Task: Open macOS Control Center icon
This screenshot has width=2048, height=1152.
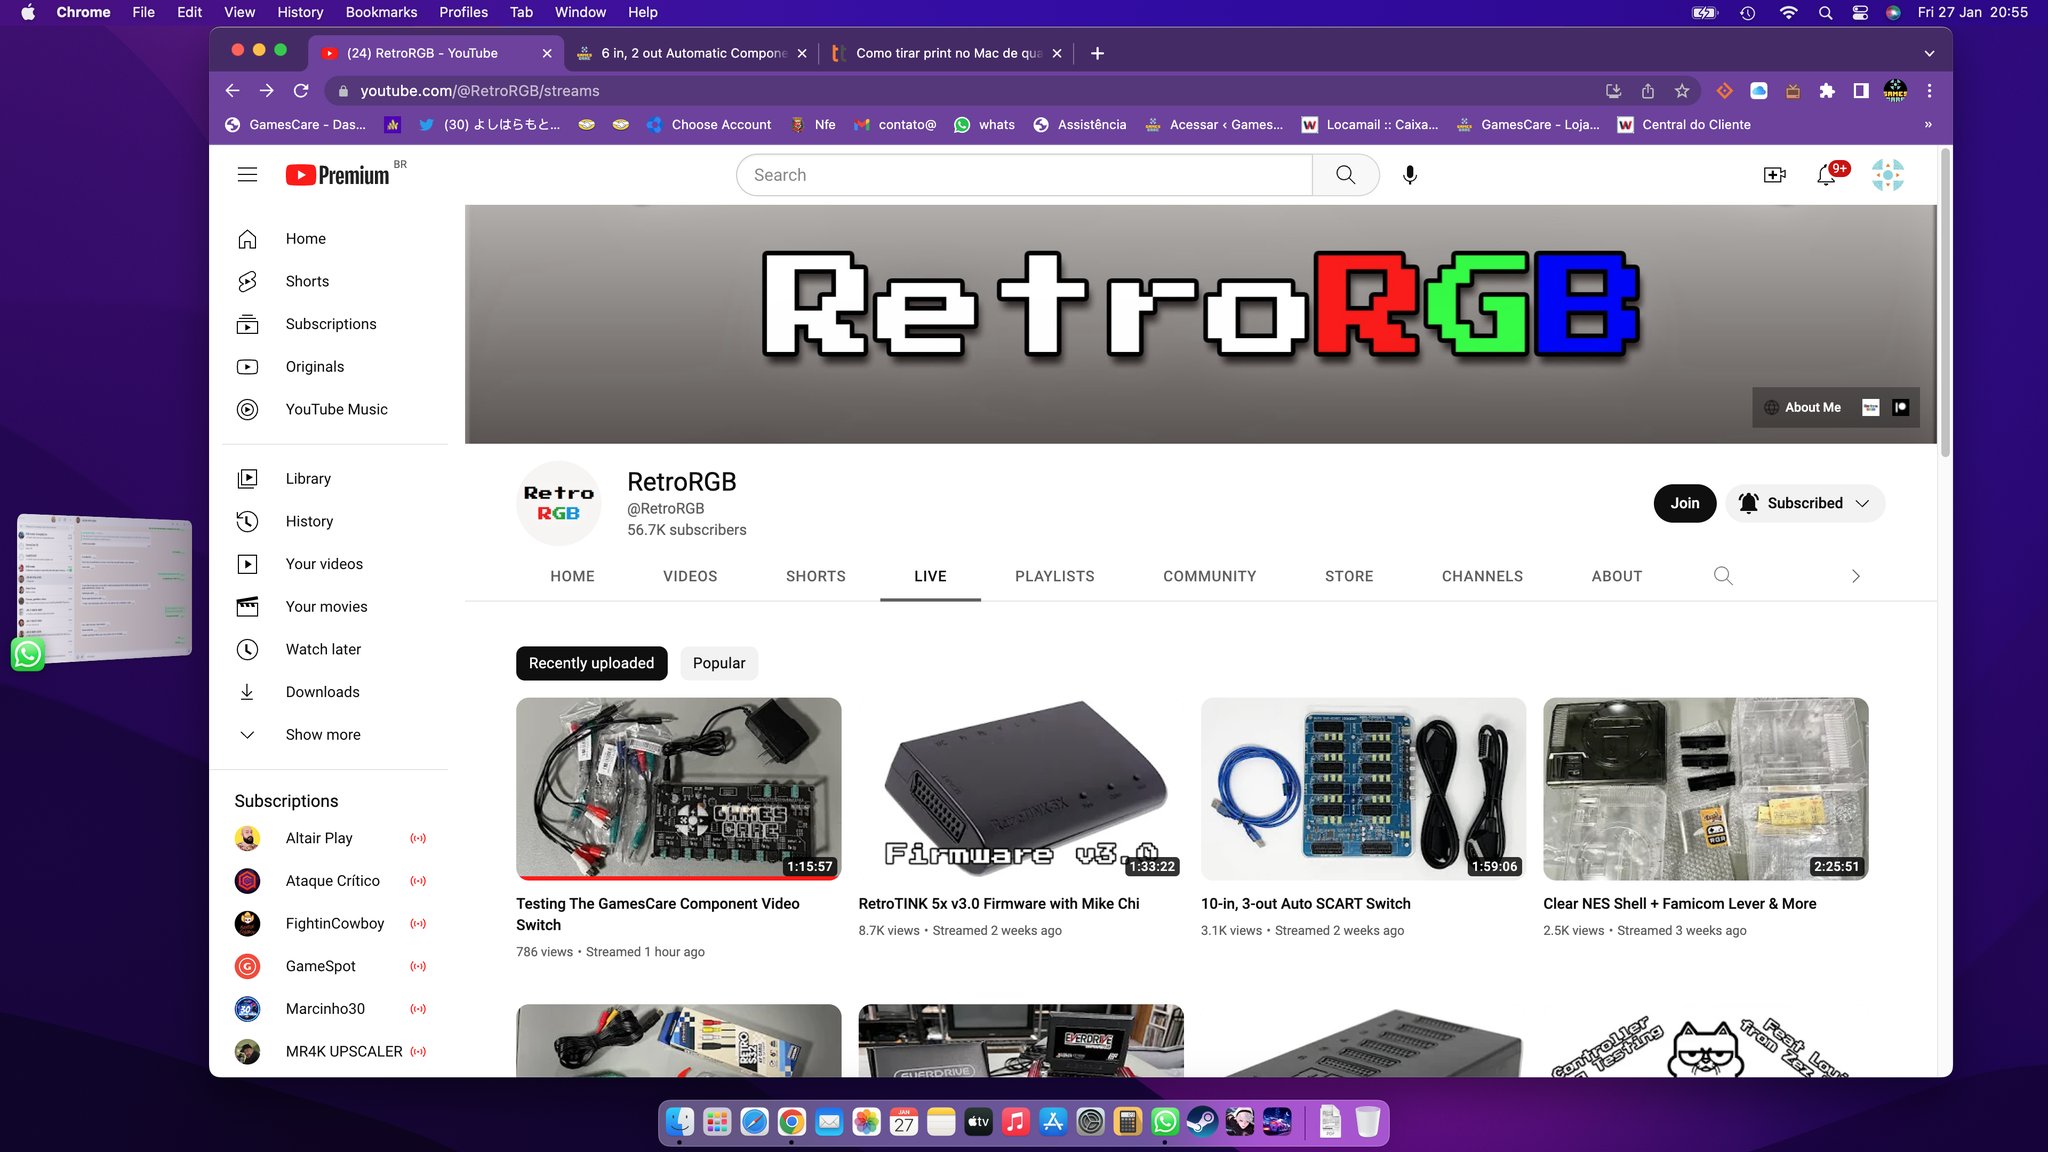Action: (1860, 12)
